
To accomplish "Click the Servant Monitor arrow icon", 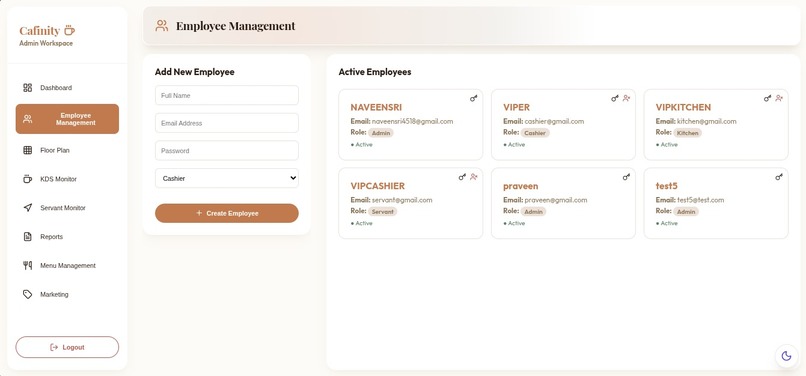I will click(x=28, y=208).
